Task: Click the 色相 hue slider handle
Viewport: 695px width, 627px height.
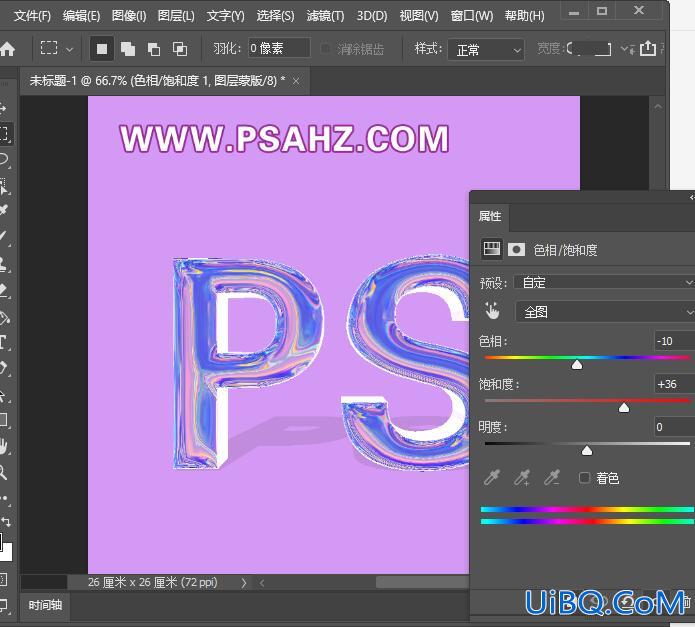Action: [x=577, y=365]
